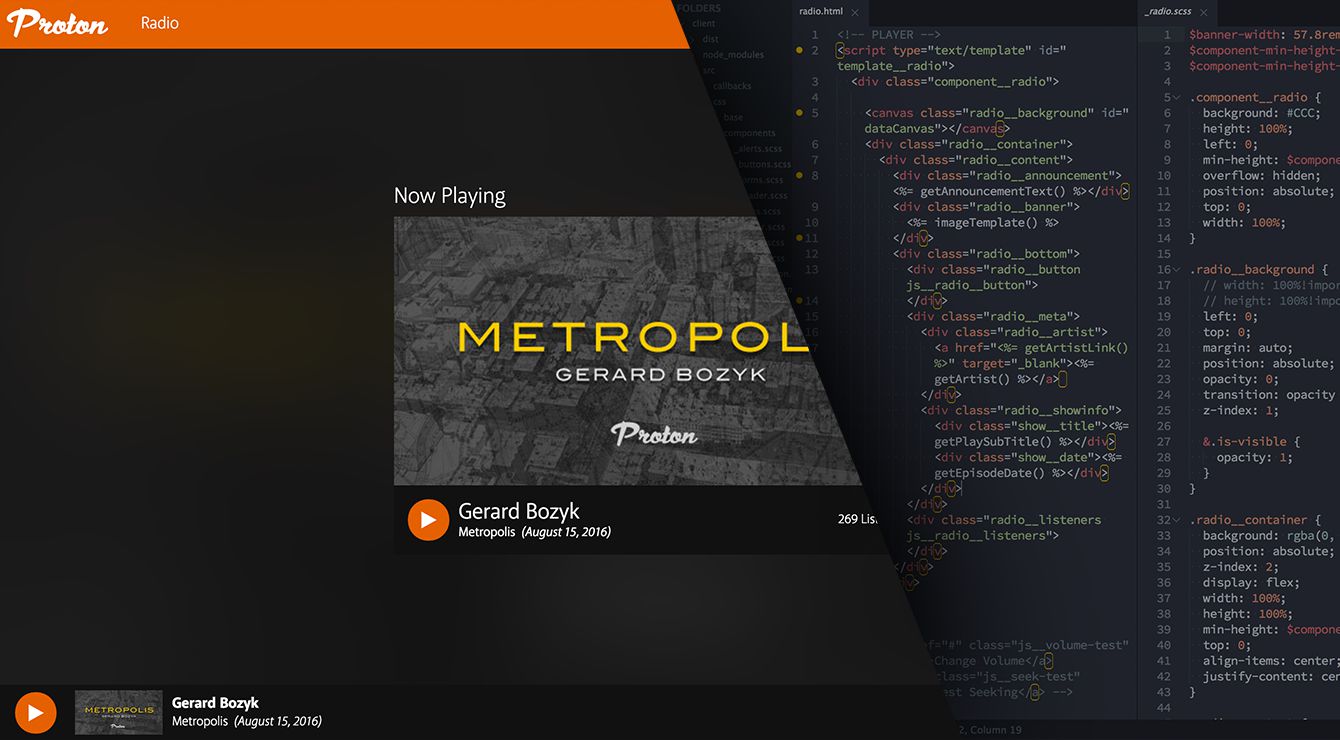Switch to the radio.html editor tab
Screen dimensions: 1340x740
(x=820, y=12)
